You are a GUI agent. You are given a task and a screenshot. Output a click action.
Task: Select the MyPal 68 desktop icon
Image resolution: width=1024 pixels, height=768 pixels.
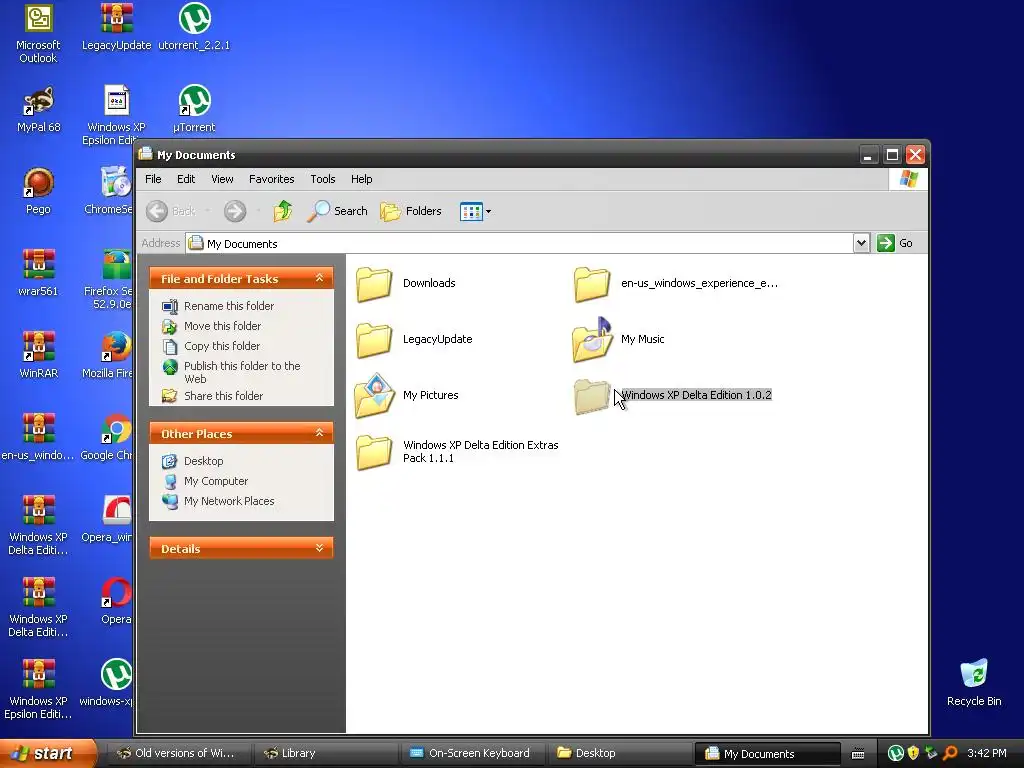click(x=38, y=101)
